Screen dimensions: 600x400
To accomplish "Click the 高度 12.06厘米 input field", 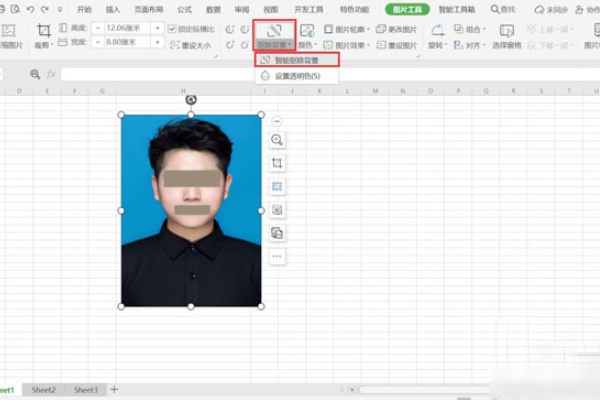I will [127, 28].
